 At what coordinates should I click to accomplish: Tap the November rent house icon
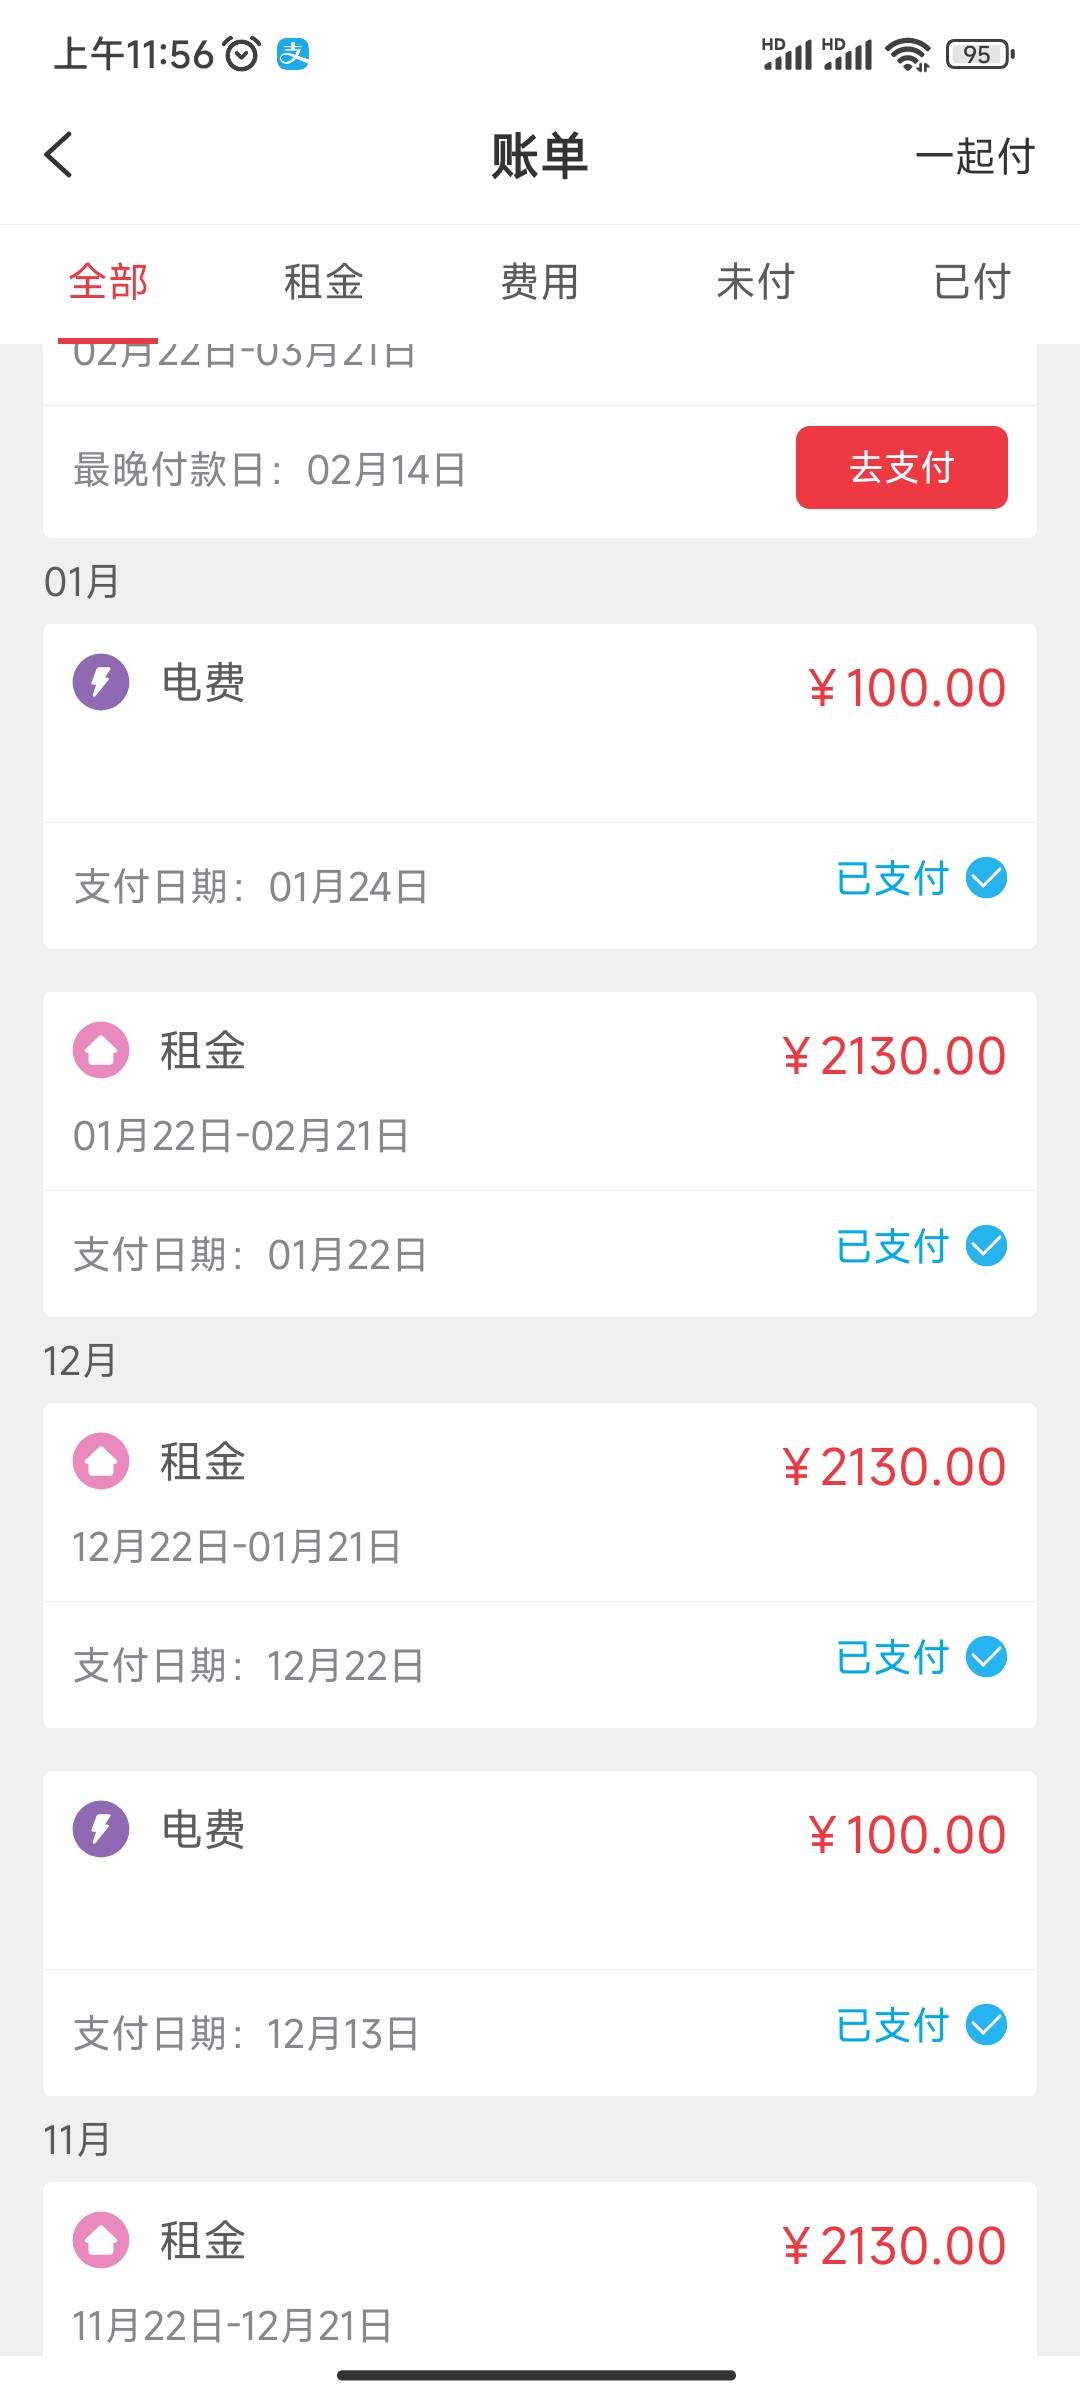click(x=101, y=2240)
